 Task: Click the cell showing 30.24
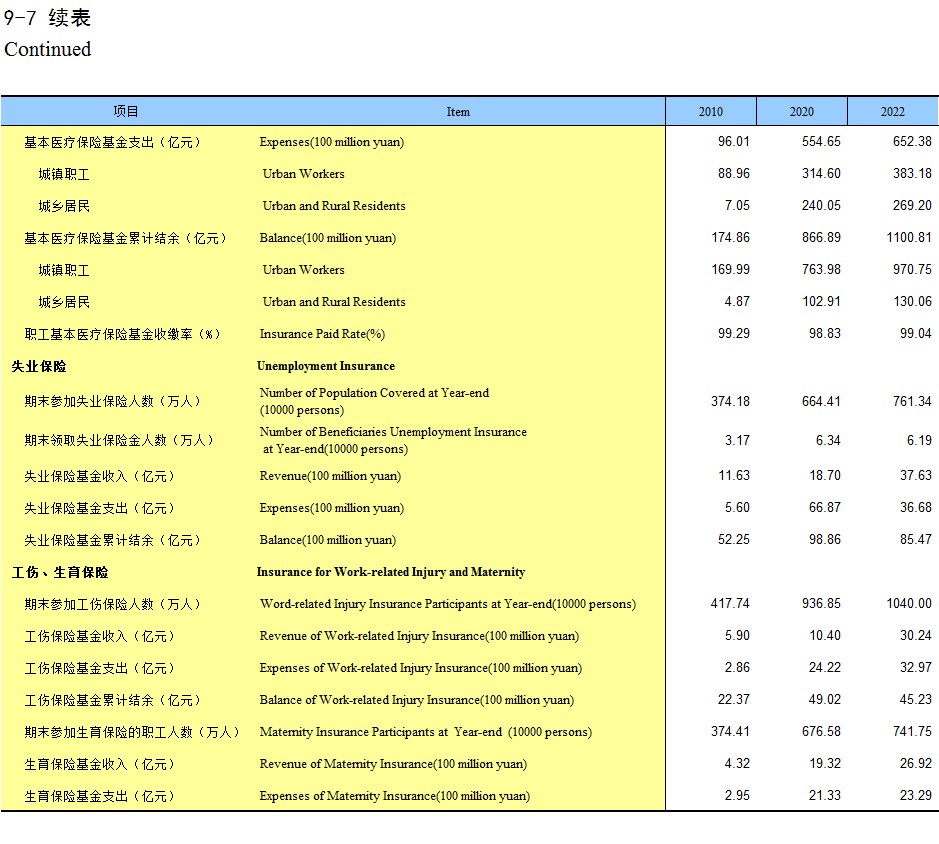point(916,636)
